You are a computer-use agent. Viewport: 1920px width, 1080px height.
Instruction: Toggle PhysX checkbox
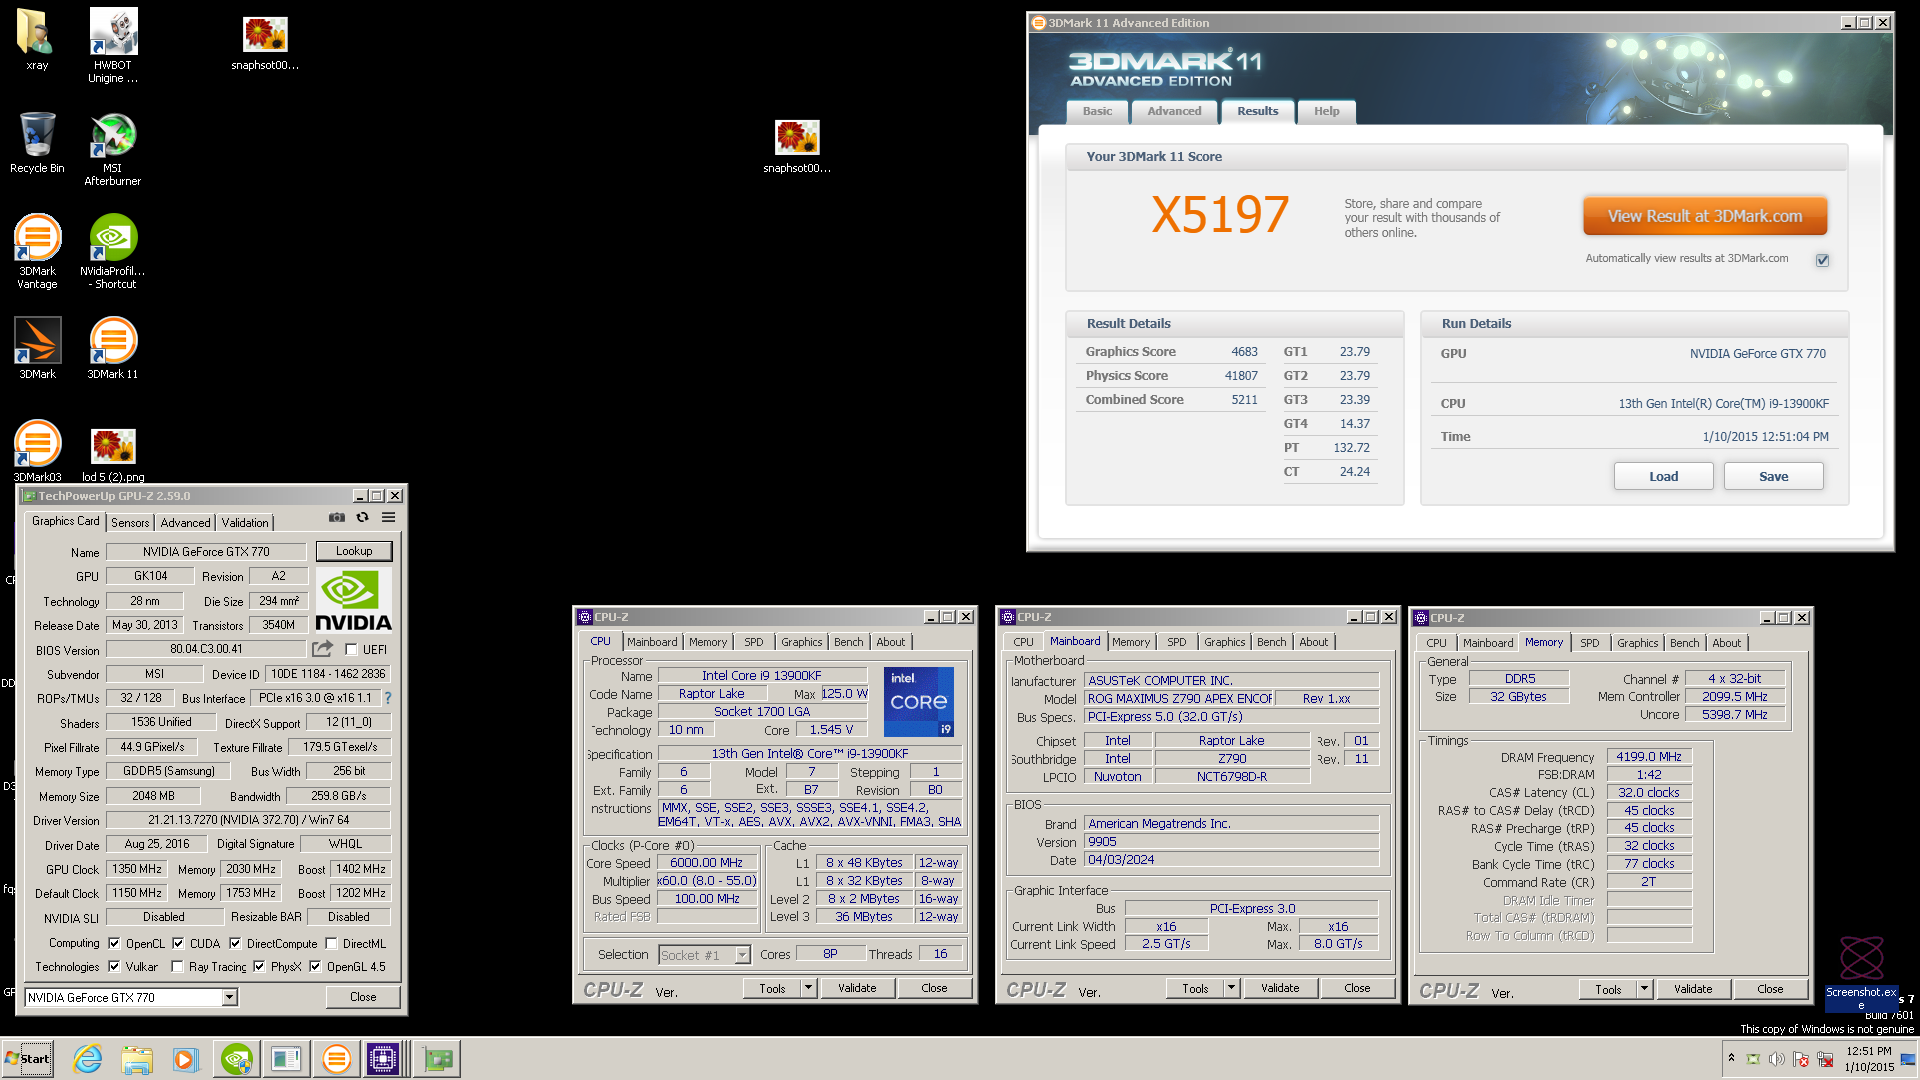(x=259, y=966)
